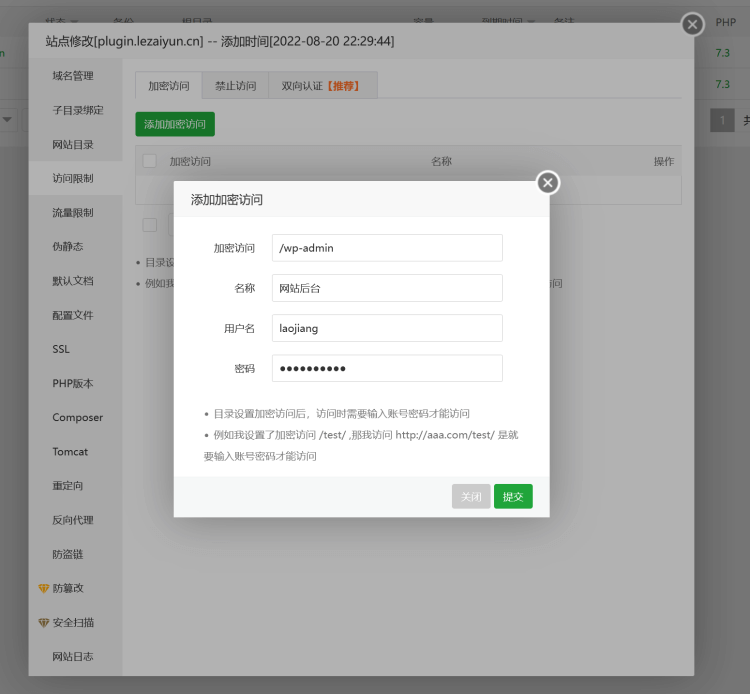Close the site modification window X icon
Viewport: 750px width, 694px height.
(692, 24)
